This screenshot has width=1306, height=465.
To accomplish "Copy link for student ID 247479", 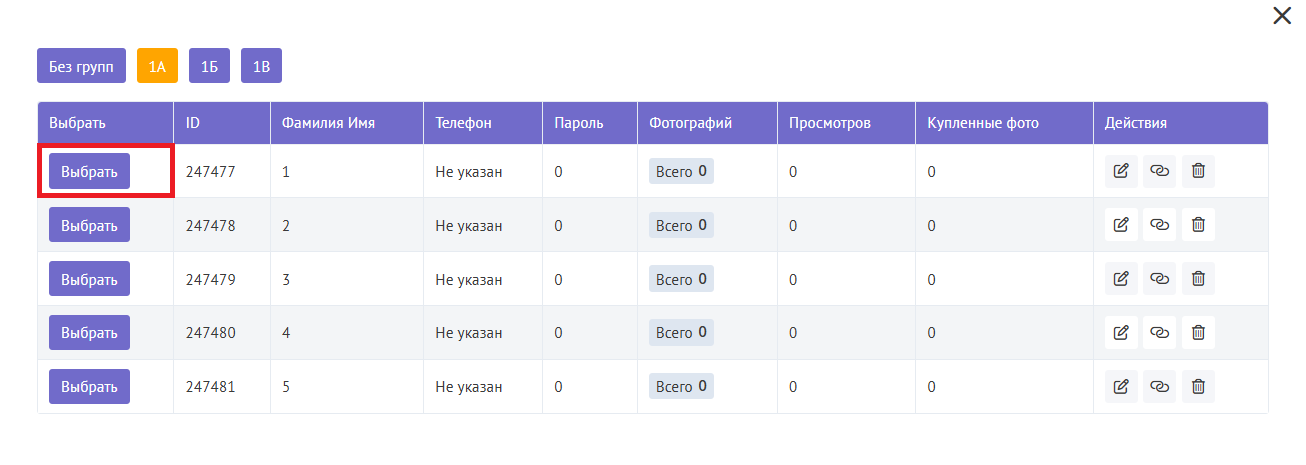I will (x=1160, y=279).
